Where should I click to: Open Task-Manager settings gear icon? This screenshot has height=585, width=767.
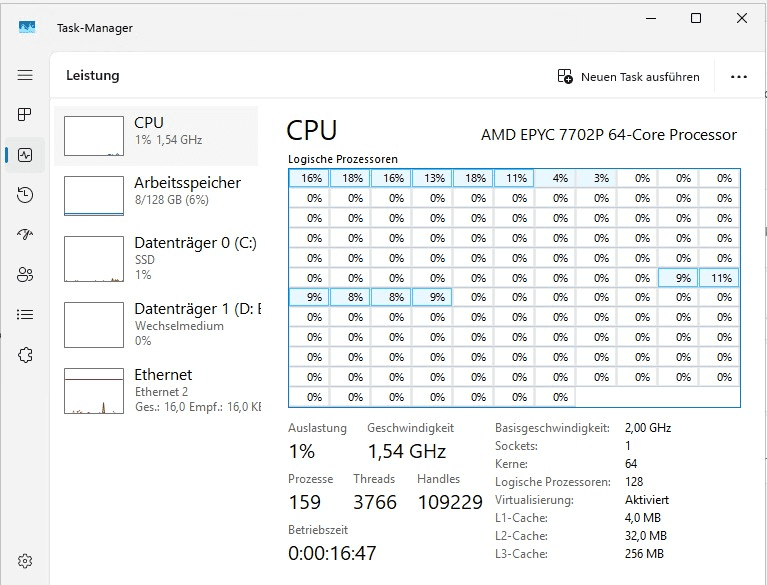pos(25,561)
